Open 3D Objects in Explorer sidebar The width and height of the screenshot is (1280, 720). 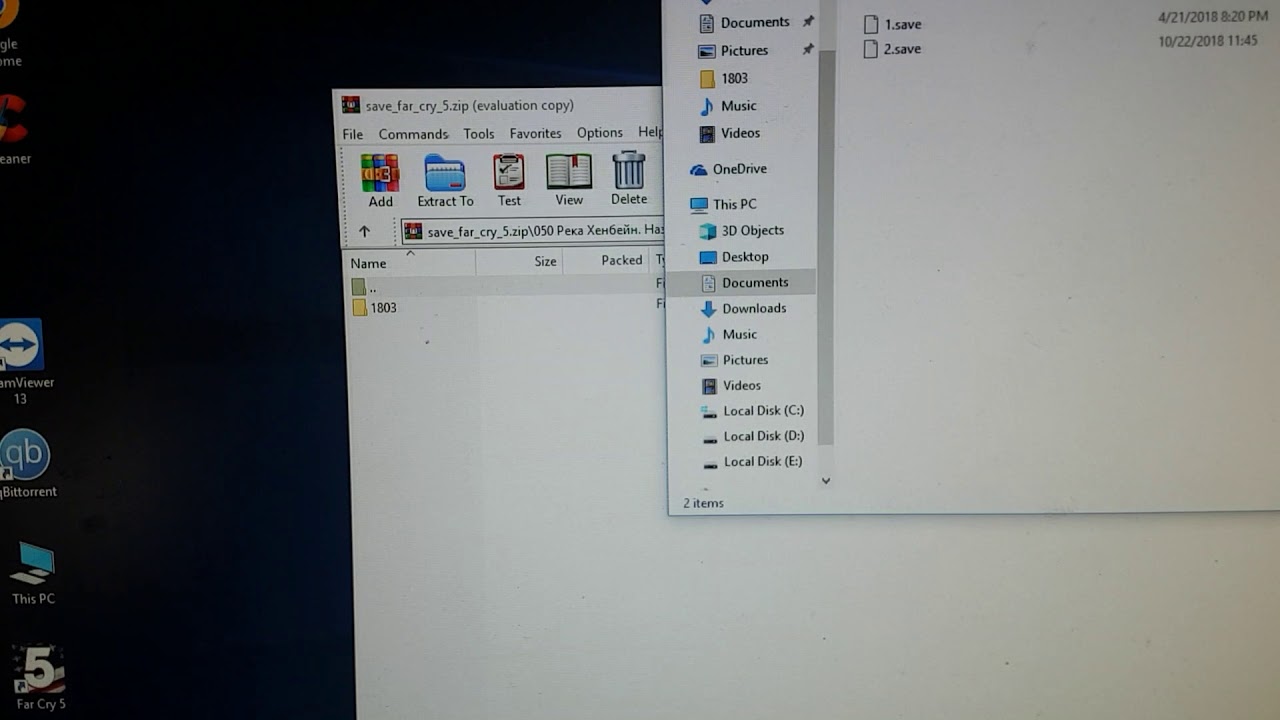(741, 230)
